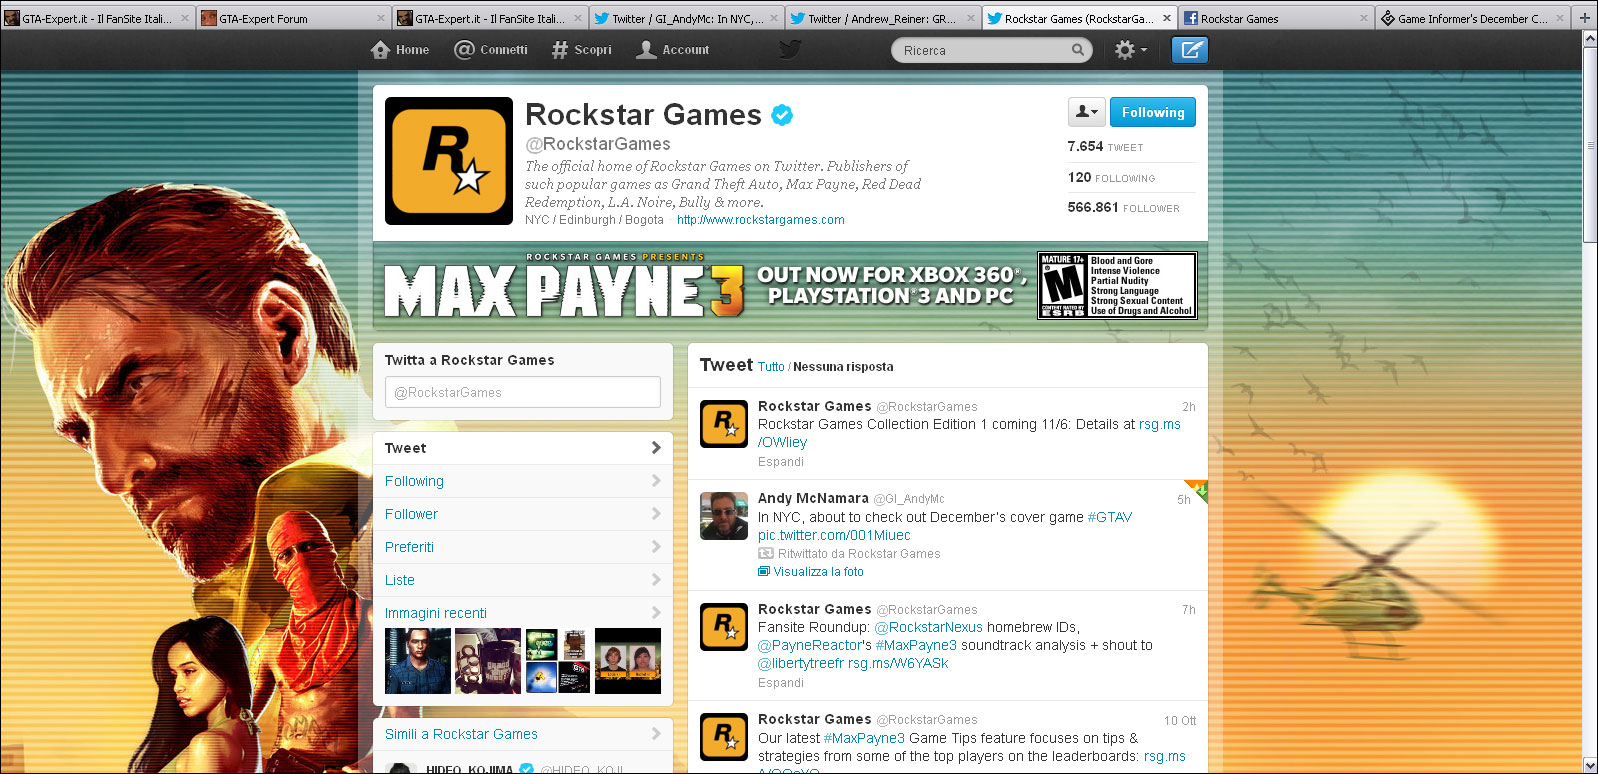Open rockstargames.com website link

click(760, 220)
